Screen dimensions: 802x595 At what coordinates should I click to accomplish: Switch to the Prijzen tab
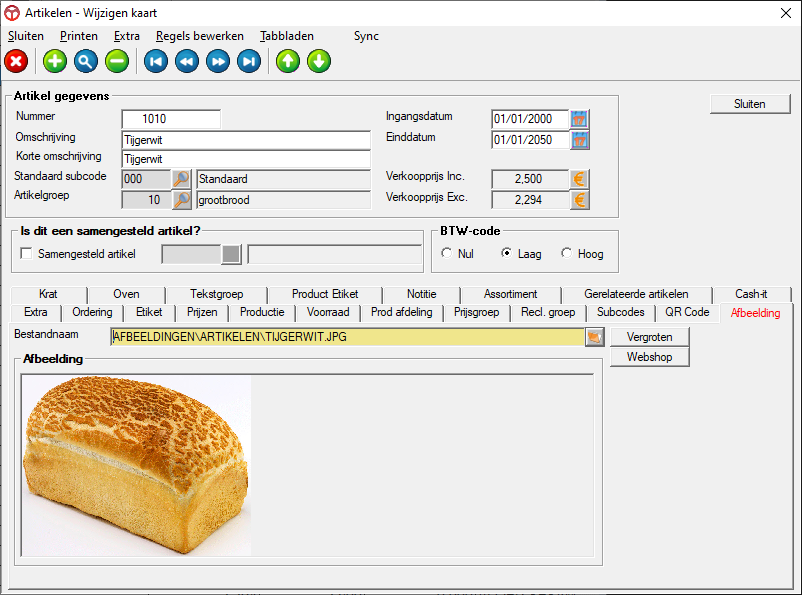click(x=202, y=312)
